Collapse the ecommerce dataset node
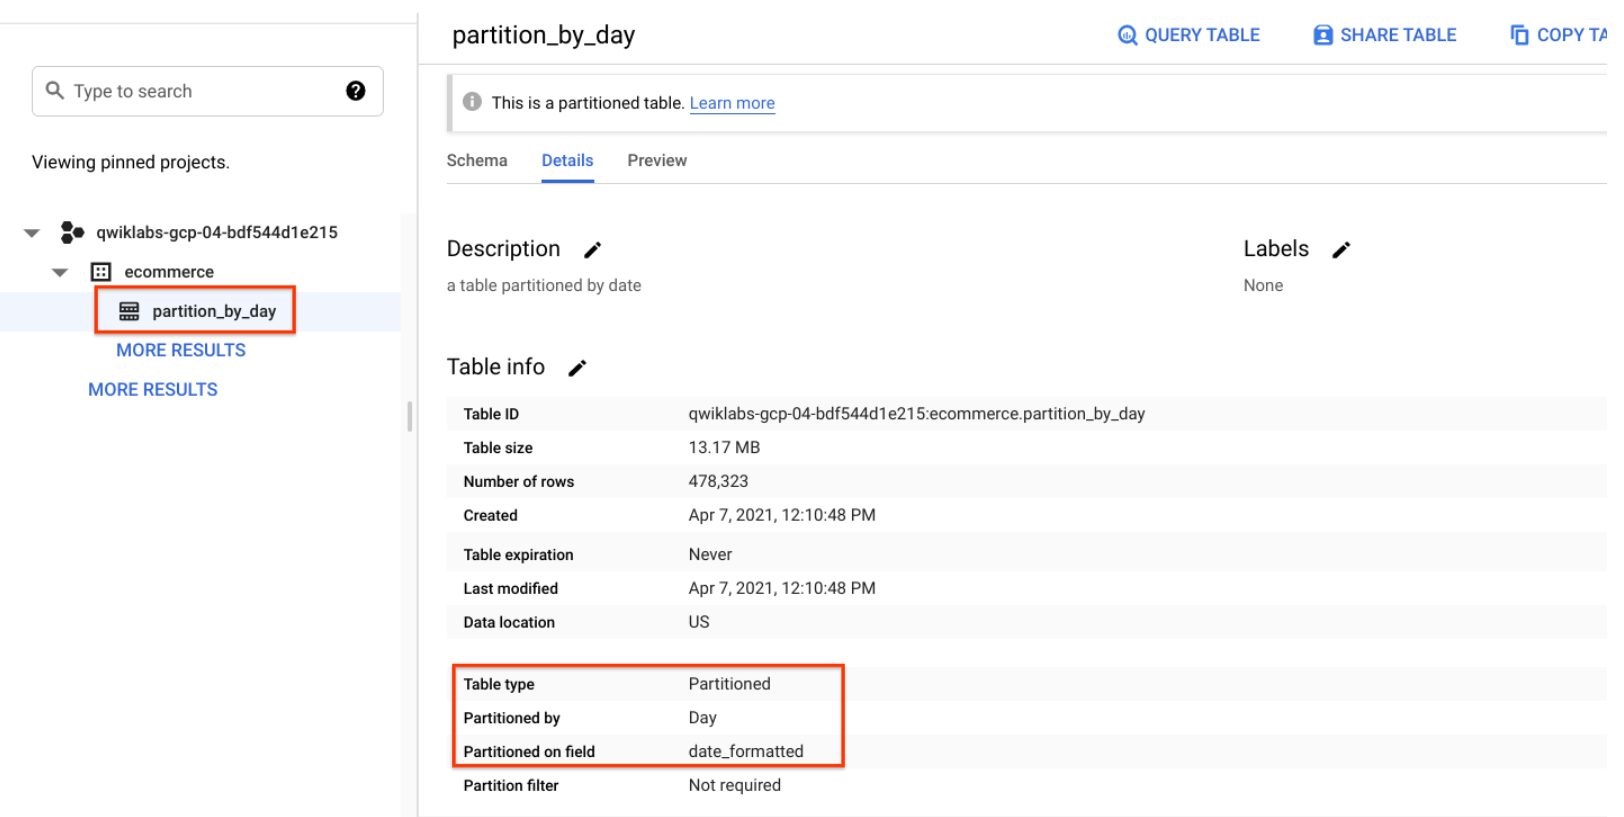The image size is (1624, 817). (x=60, y=272)
